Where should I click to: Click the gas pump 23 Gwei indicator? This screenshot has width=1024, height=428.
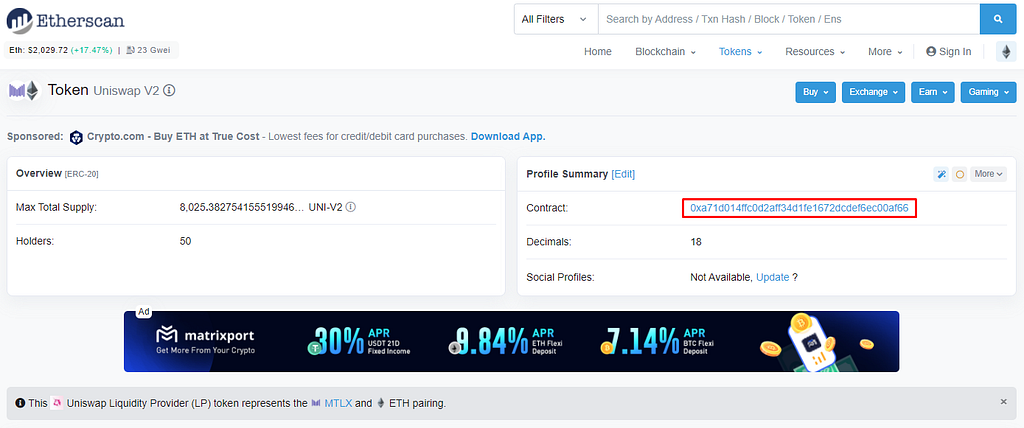(148, 50)
